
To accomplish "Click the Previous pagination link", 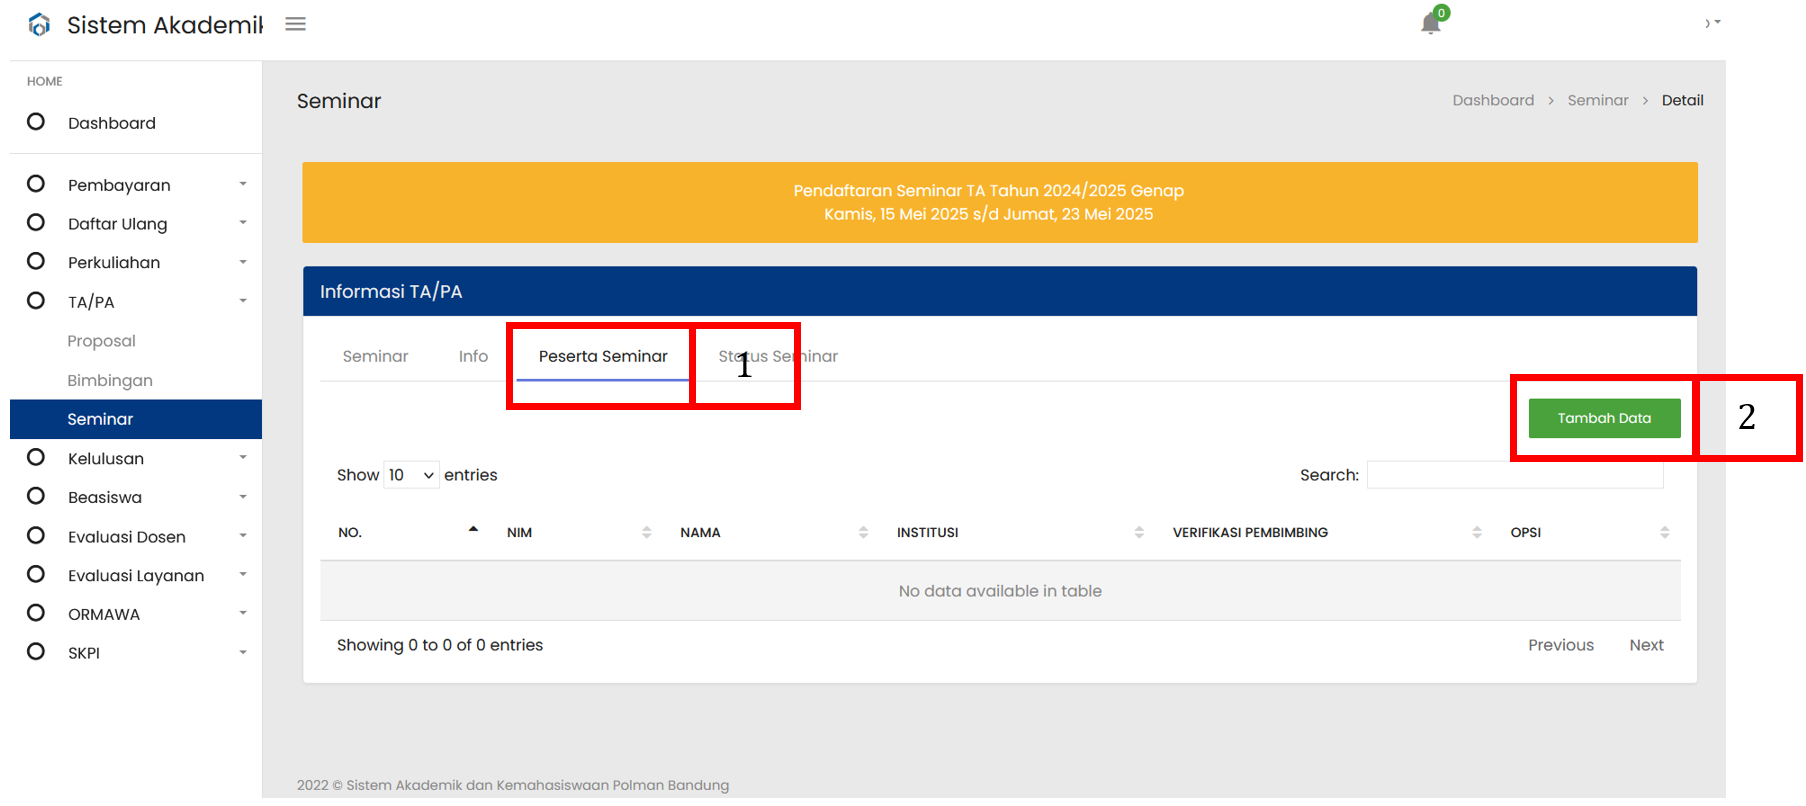I will (x=1560, y=645).
